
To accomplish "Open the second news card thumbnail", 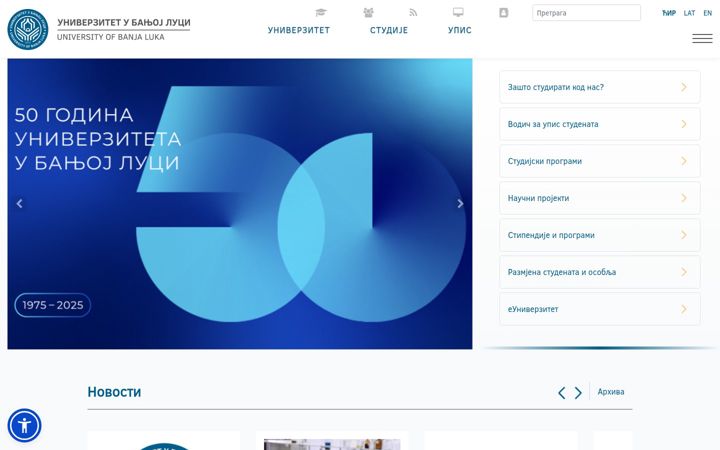I will point(332,444).
